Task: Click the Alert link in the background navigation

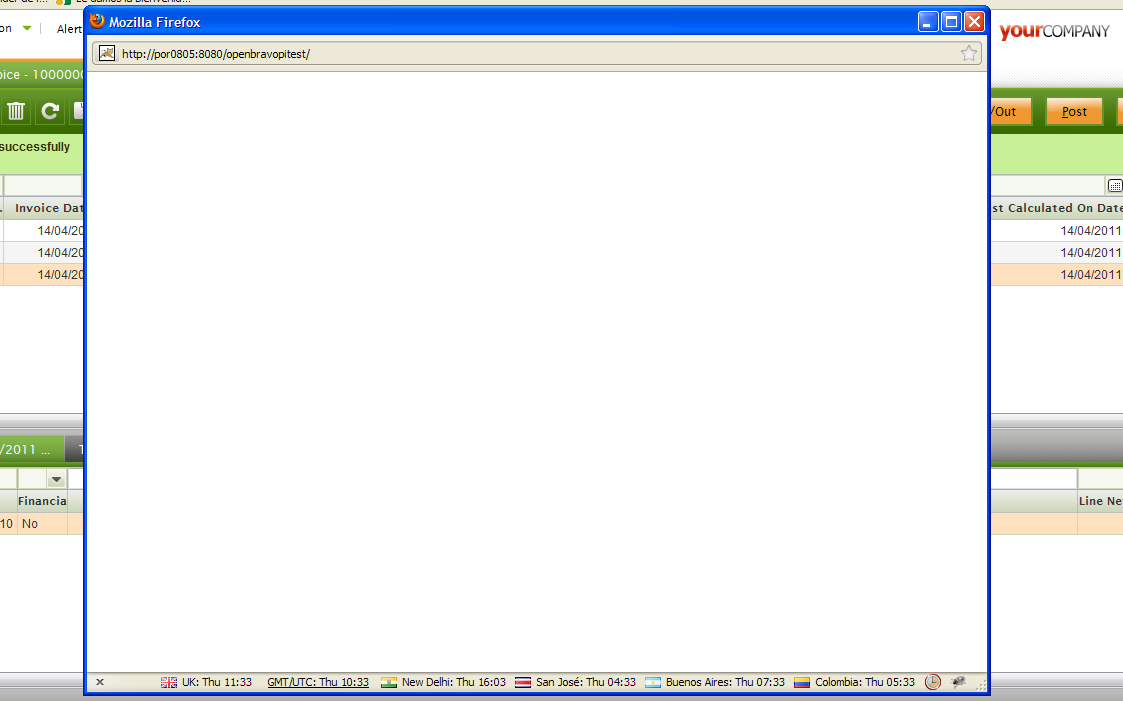Action: point(69,29)
